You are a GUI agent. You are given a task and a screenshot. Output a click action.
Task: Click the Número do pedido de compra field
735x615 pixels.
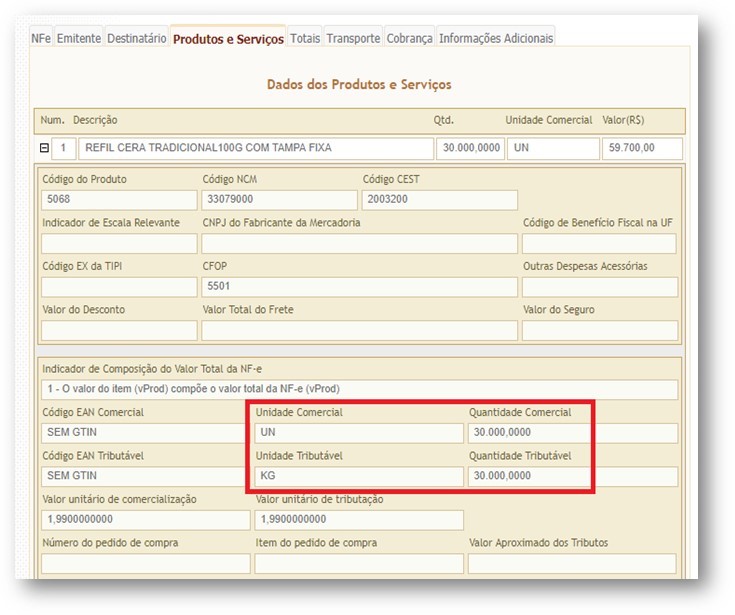(x=145, y=563)
